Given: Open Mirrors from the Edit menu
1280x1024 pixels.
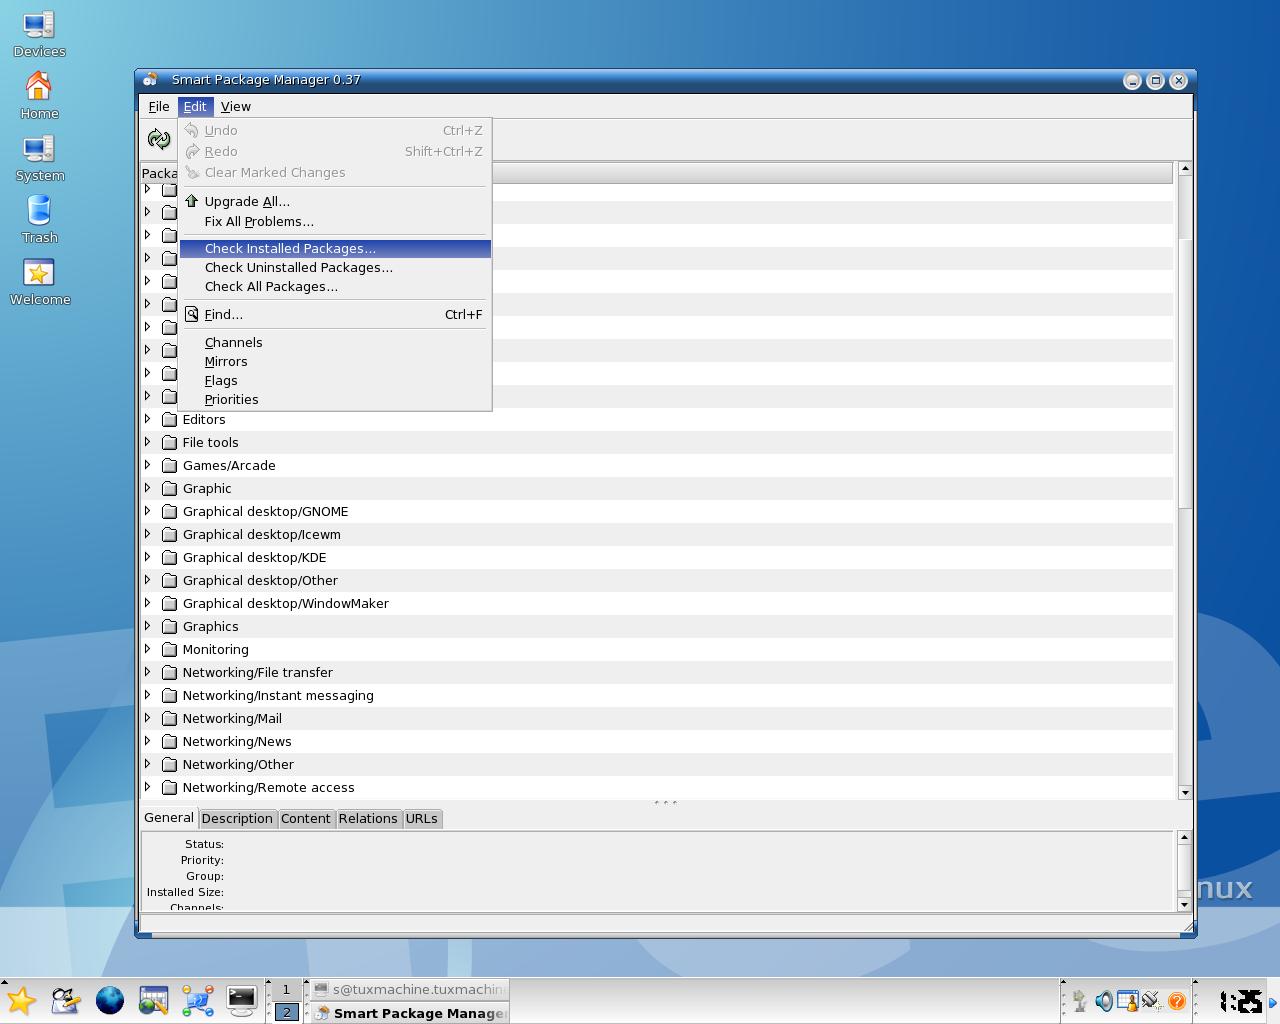Looking at the screenshot, I should click(x=335, y=362).
